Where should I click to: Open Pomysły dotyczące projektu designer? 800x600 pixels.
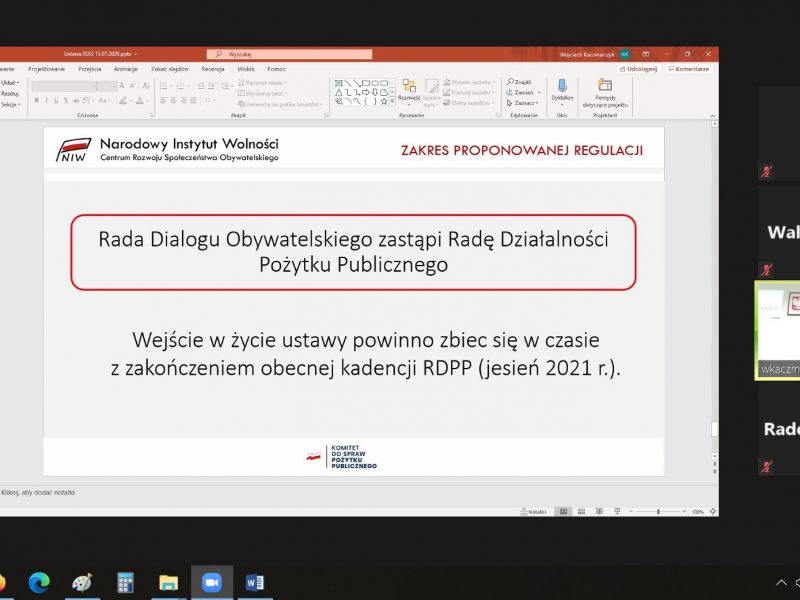point(605,93)
